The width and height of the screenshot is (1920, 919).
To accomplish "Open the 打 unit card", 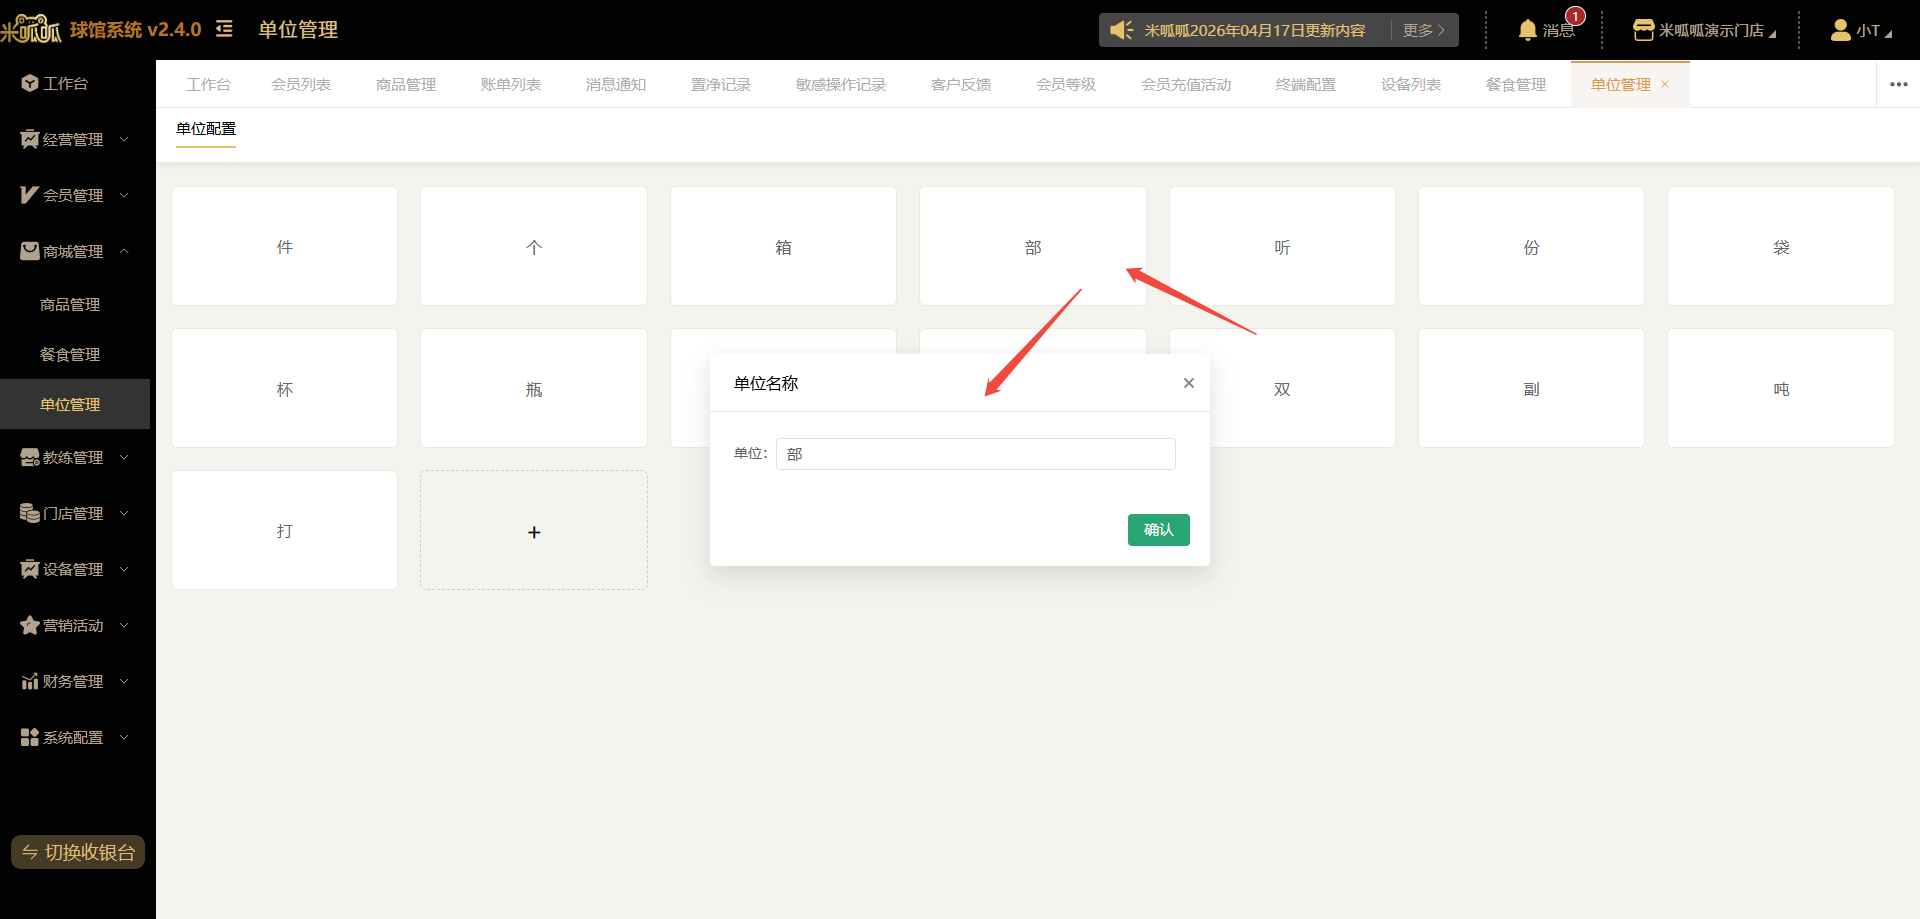I will (x=284, y=530).
